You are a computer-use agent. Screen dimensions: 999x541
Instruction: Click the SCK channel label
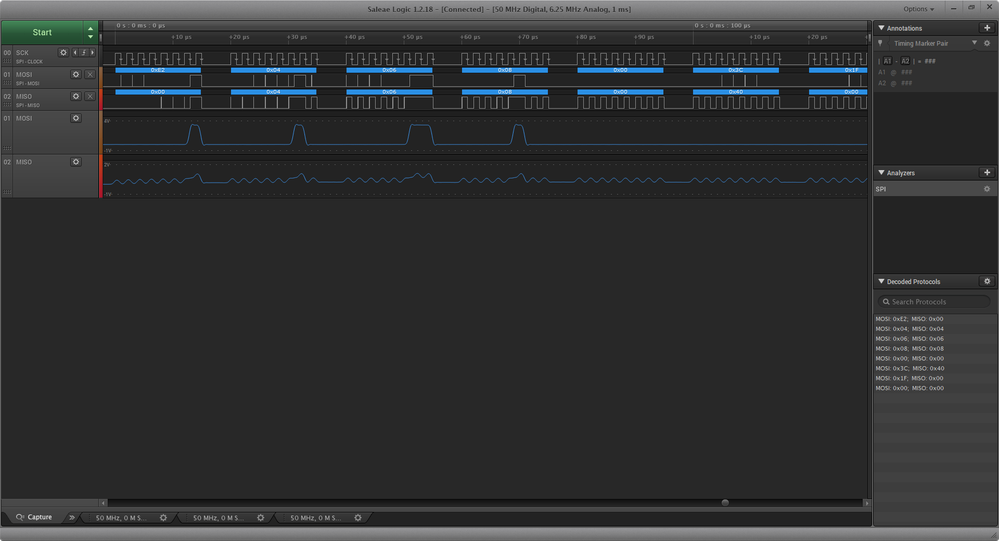22,53
